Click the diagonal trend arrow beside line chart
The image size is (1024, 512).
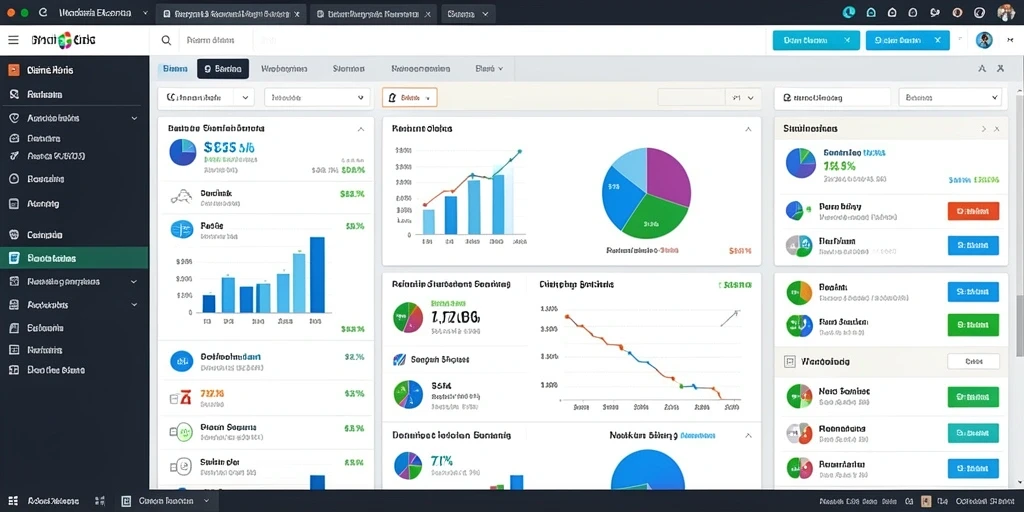click(729, 317)
